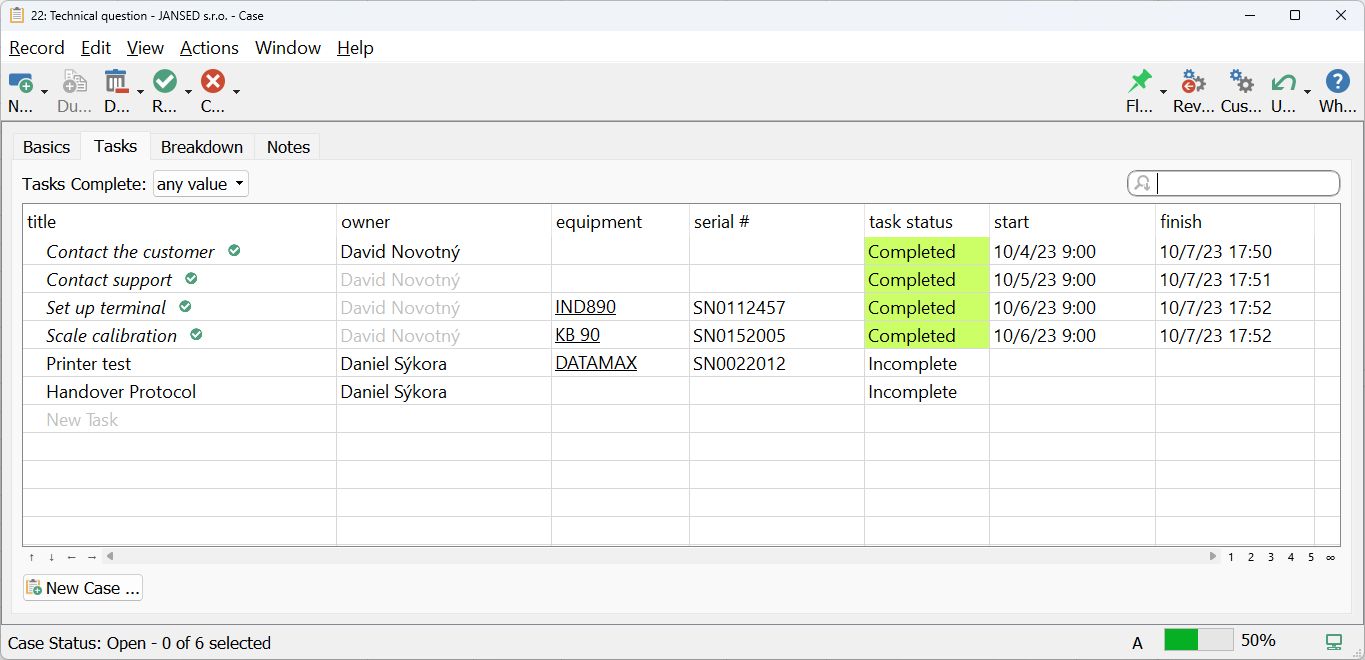Click green check beside Contact the customer
Screen dimensions: 1365x660
coord(234,251)
